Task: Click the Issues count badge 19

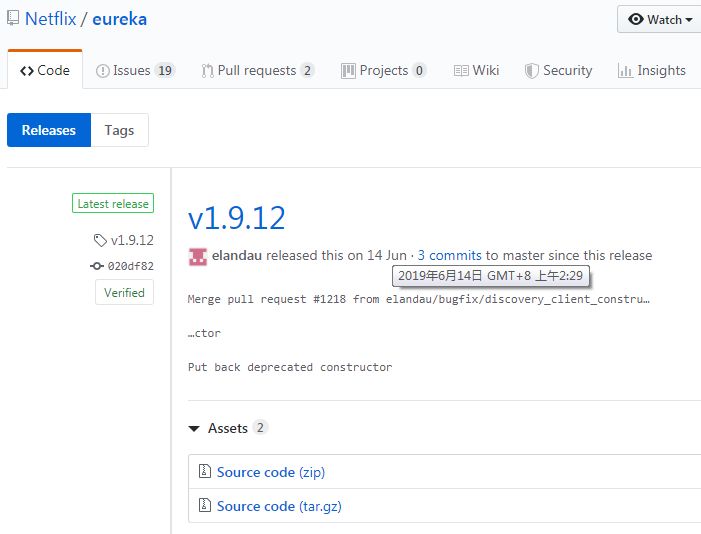Action: click(x=165, y=70)
